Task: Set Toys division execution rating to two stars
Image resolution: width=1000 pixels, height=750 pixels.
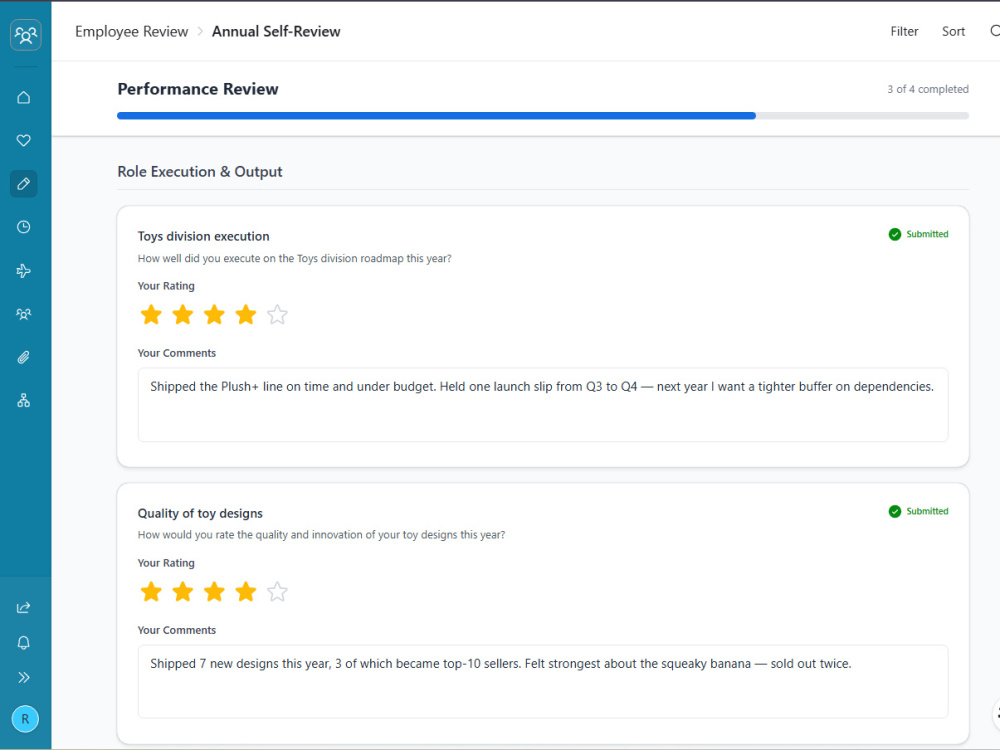Action: click(x=183, y=314)
